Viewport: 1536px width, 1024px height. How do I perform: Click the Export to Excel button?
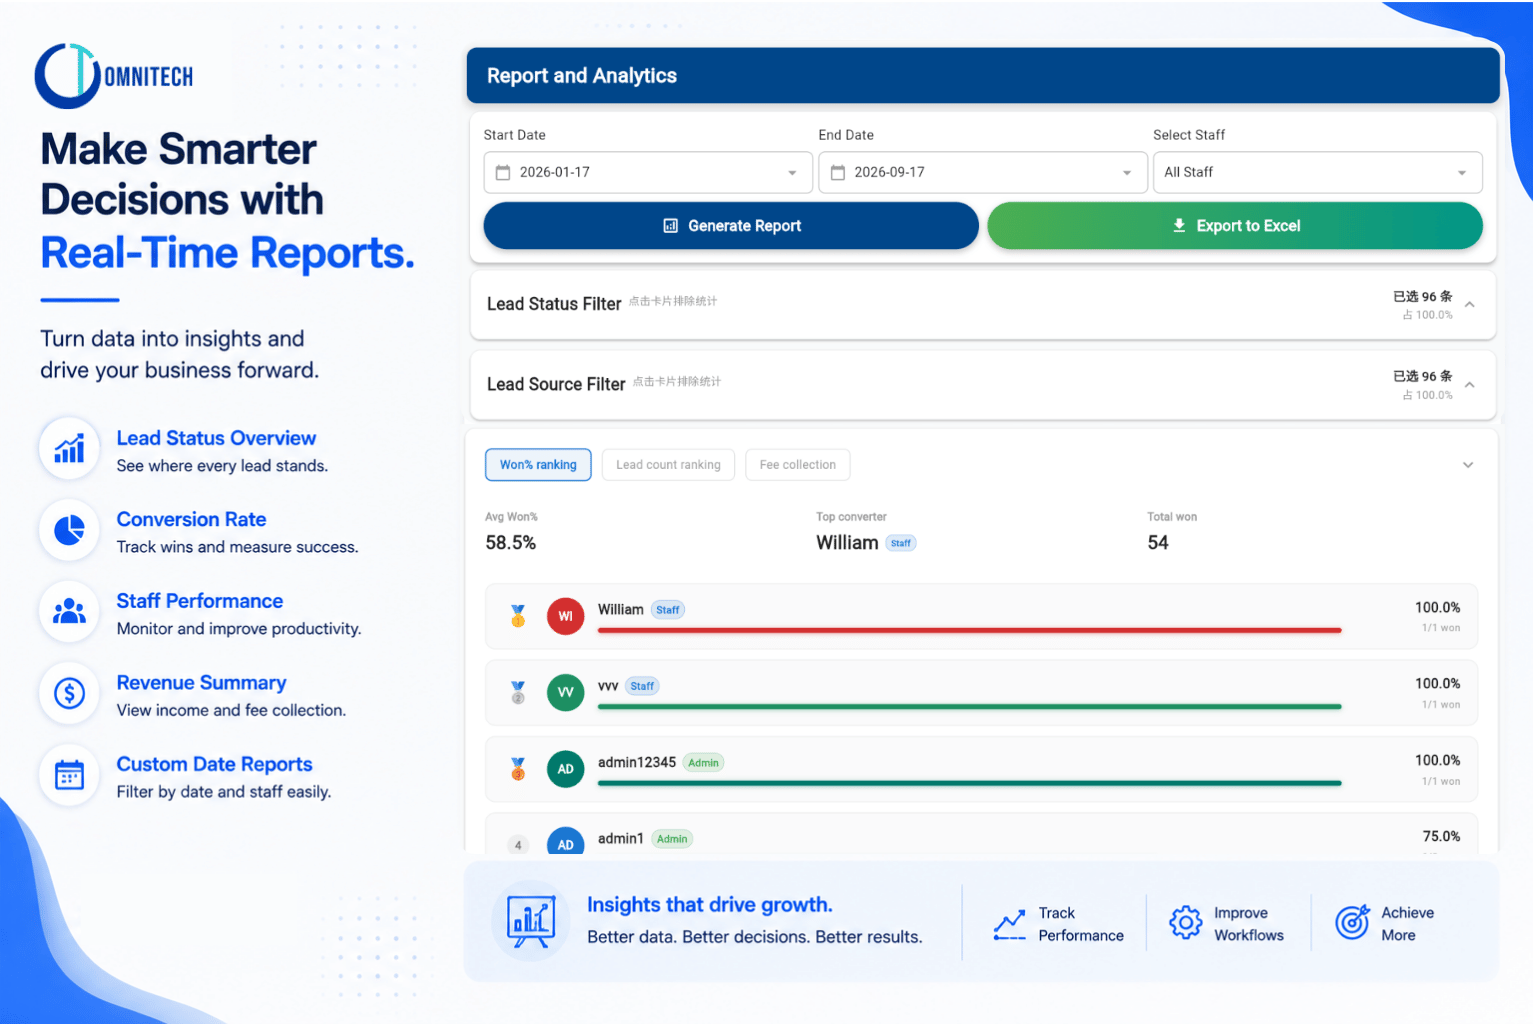click(x=1235, y=226)
